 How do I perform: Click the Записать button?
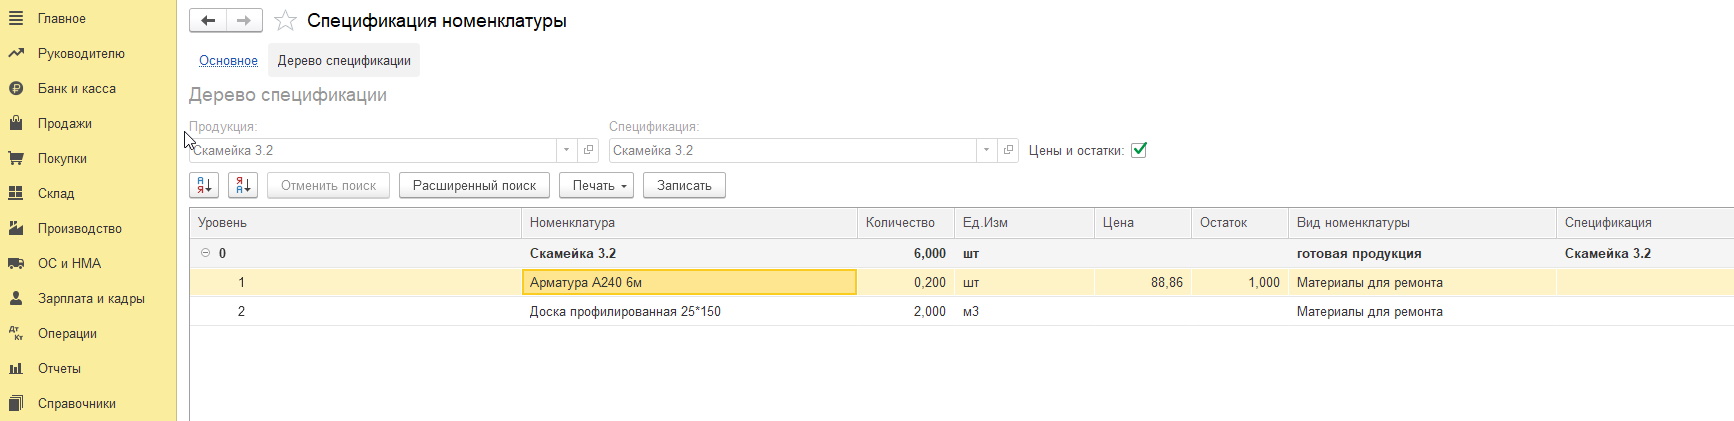[684, 185]
